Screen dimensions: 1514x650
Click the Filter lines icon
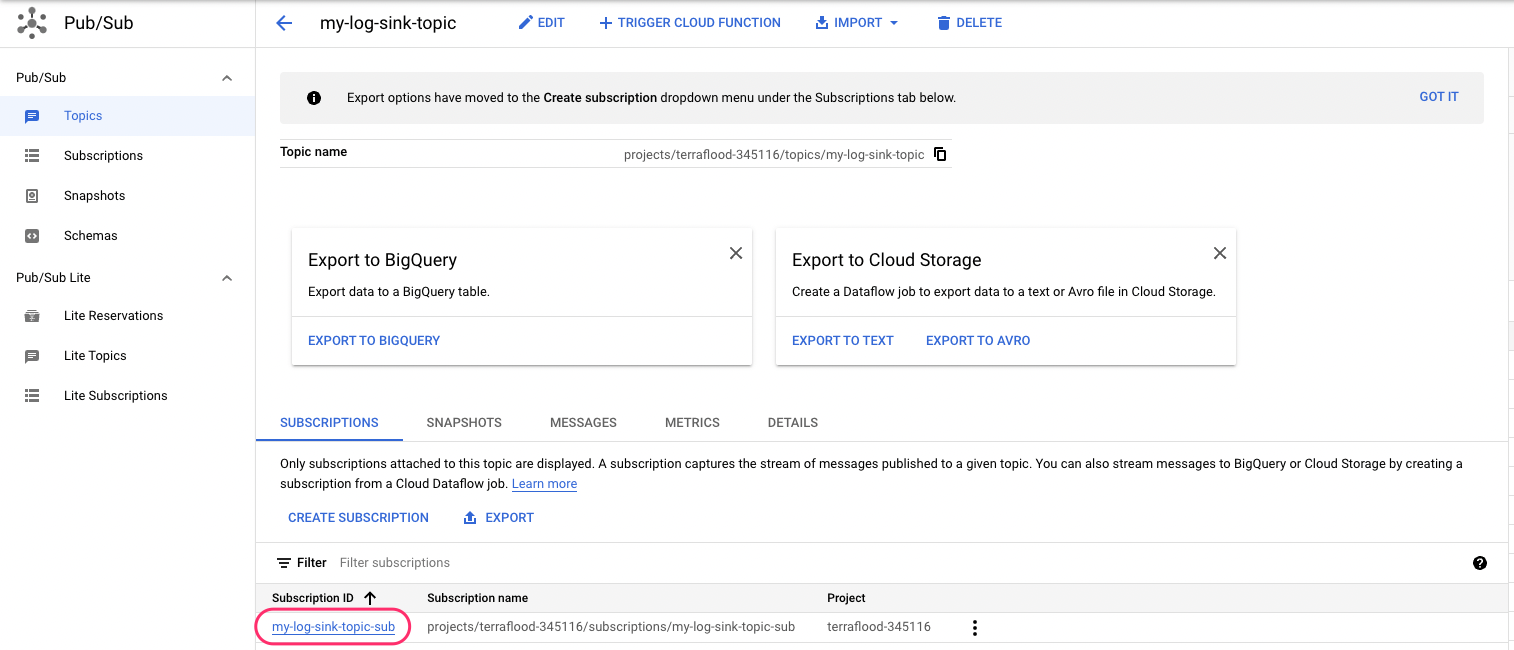pyautogui.click(x=284, y=563)
